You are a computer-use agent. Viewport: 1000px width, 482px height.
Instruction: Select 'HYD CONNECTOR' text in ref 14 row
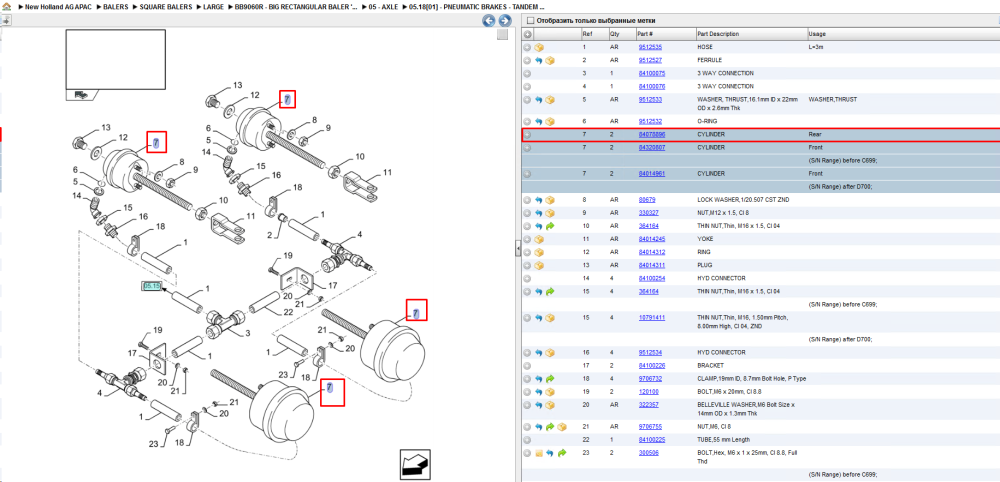coord(721,278)
